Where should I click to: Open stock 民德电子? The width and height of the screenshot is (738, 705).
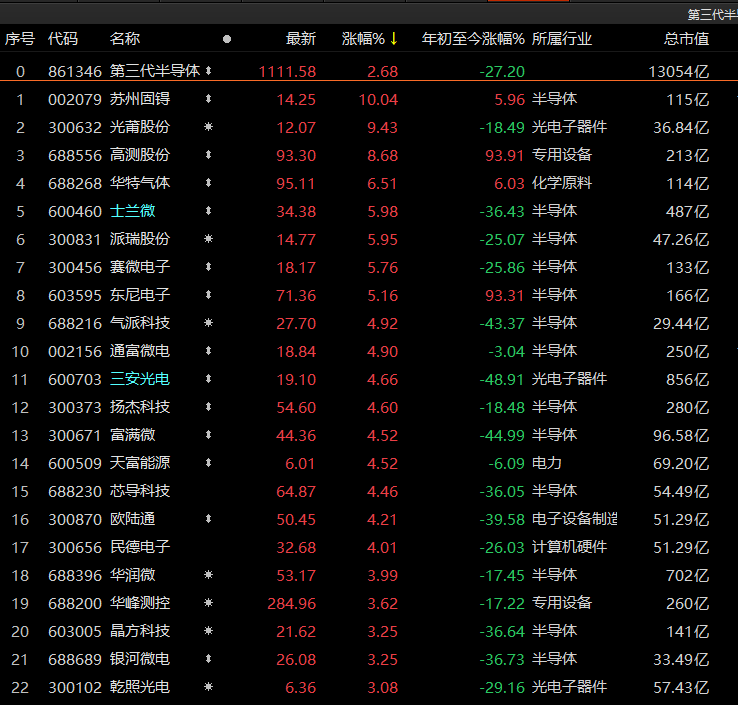[x=140, y=547]
